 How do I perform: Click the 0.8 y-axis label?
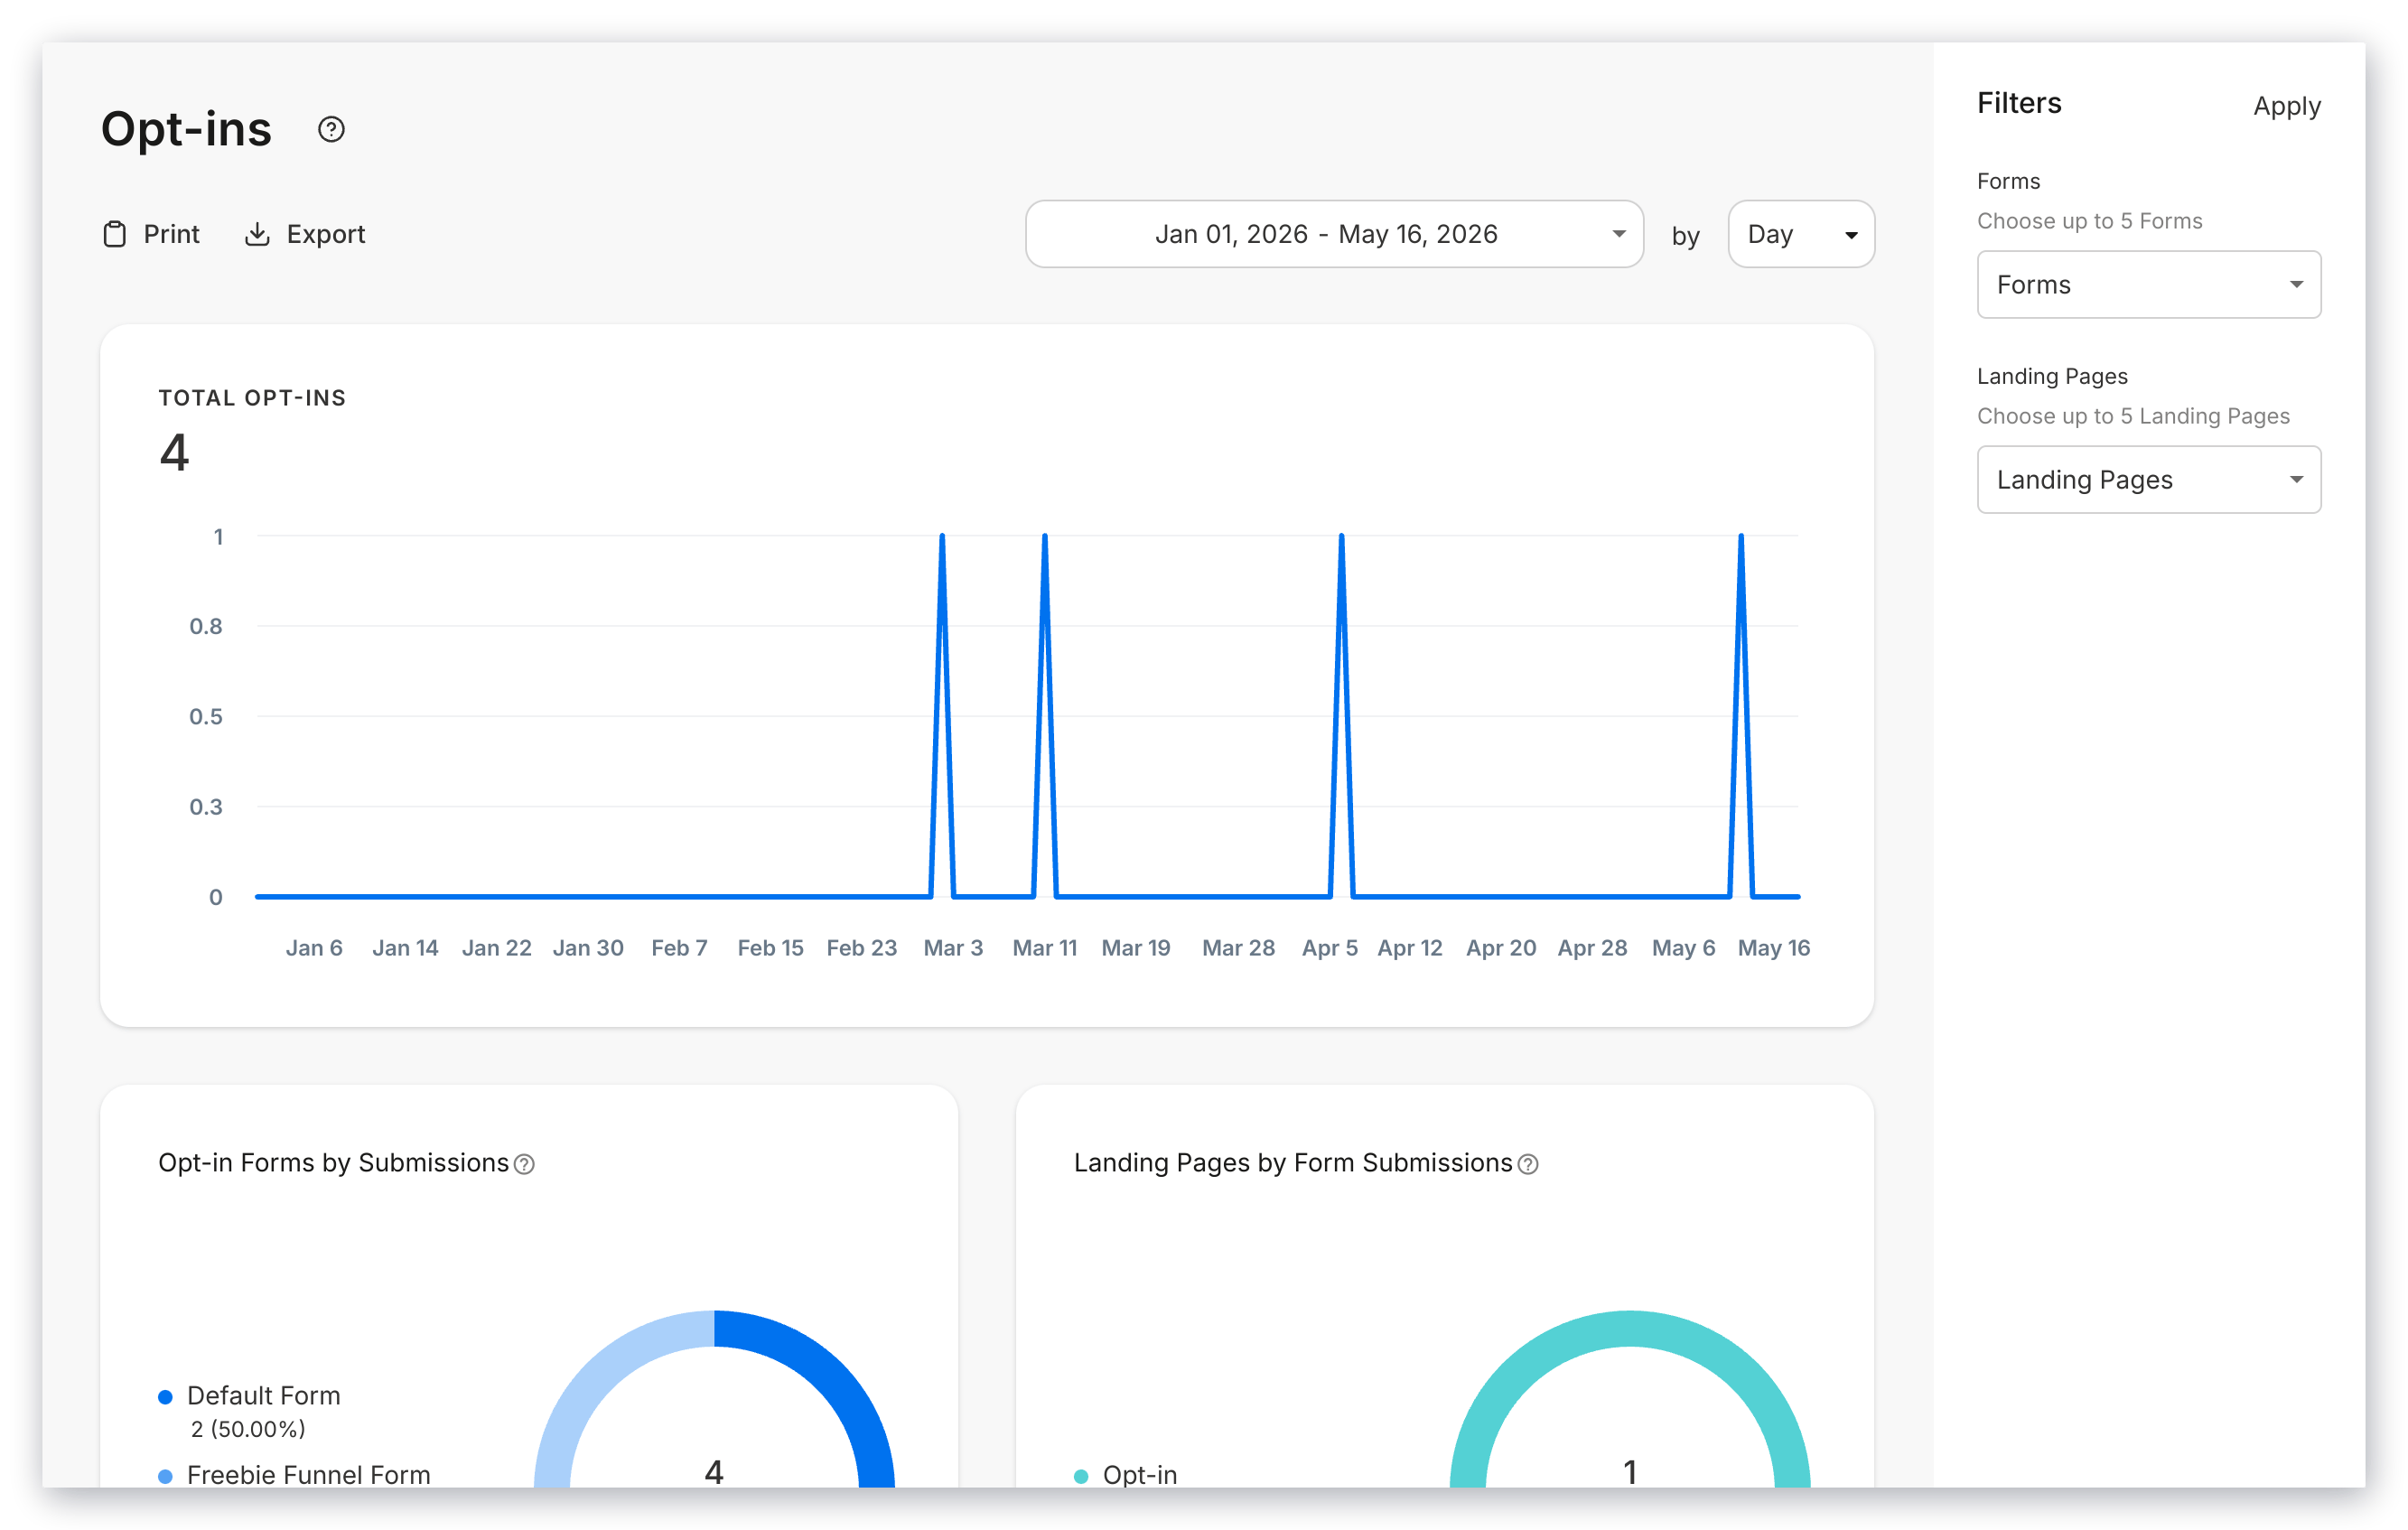pos(206,626)
